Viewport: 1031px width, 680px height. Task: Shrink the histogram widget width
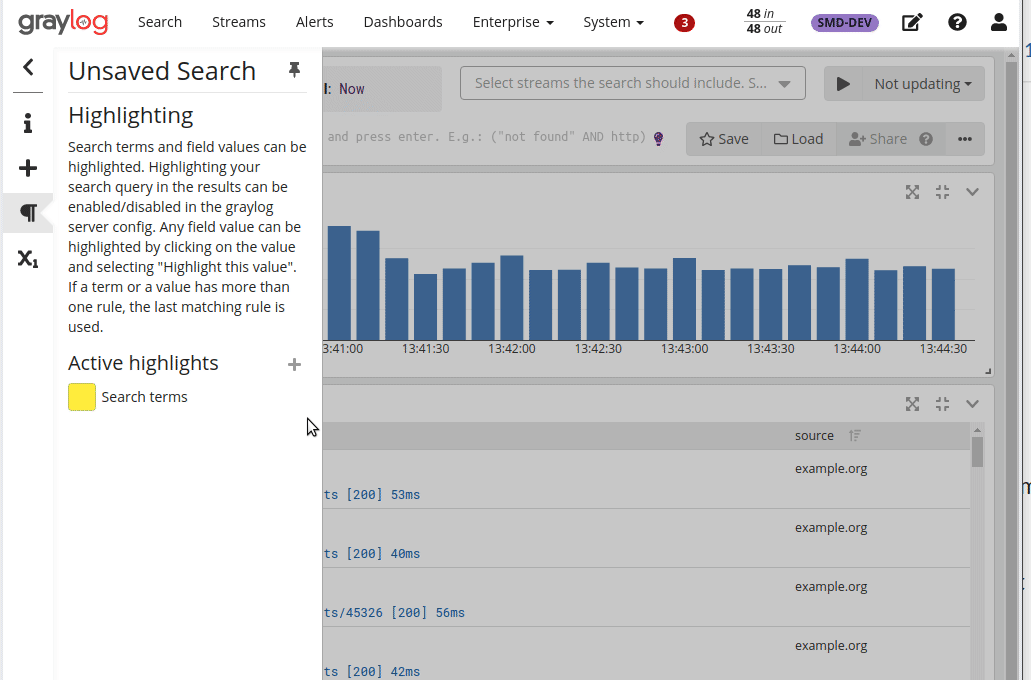pos(942,192)
